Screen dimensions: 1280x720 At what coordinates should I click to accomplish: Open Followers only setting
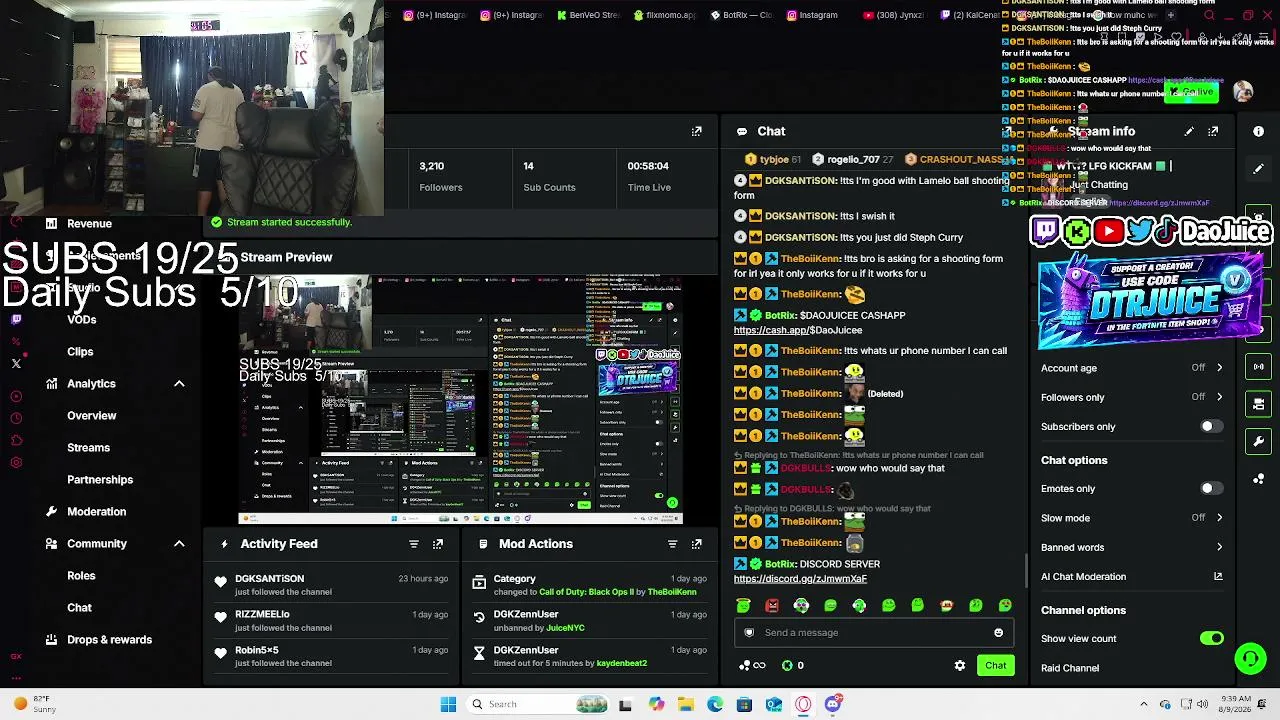[1132, 397]
